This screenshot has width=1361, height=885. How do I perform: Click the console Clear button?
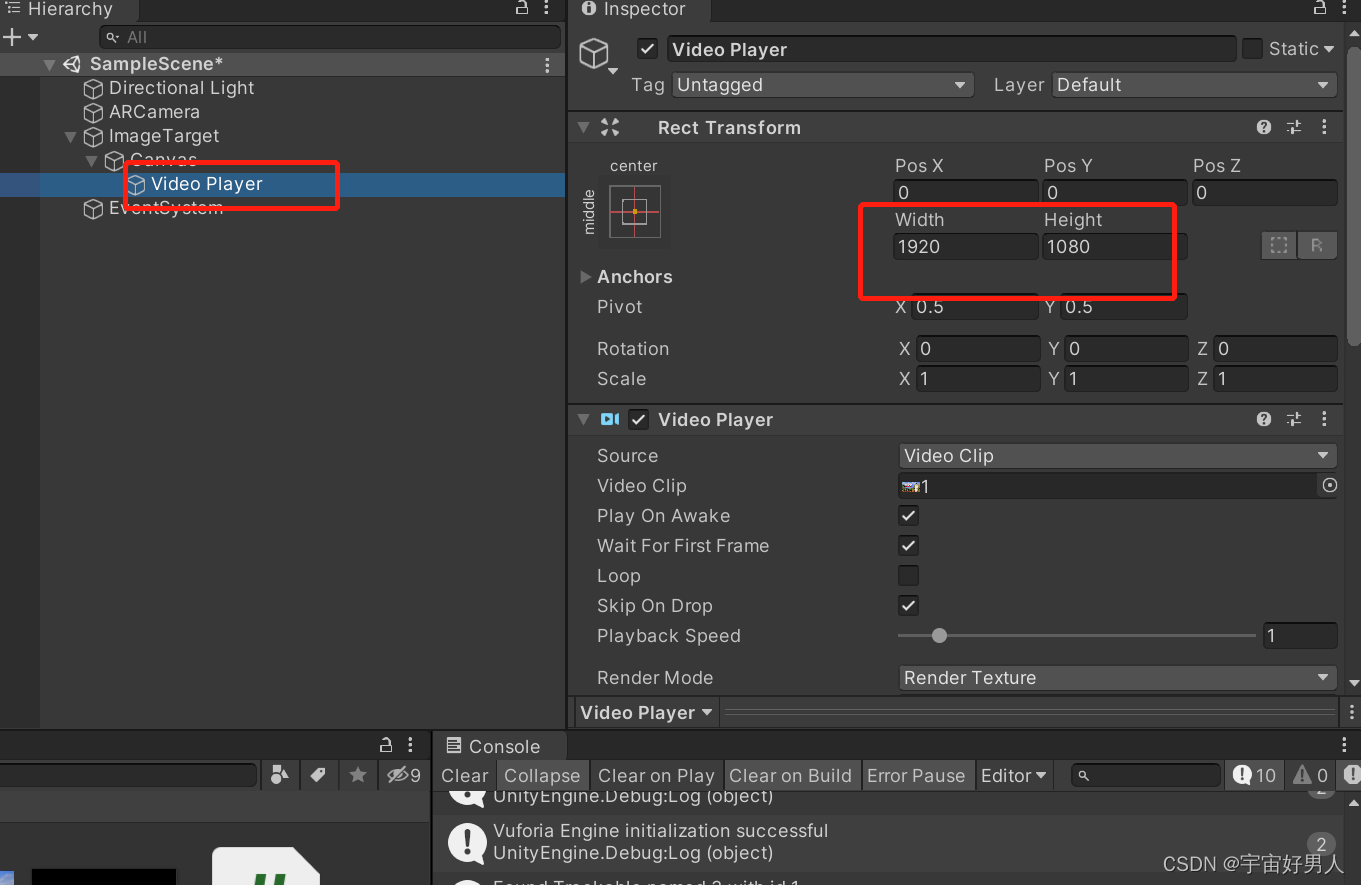(x=465, y=775)
